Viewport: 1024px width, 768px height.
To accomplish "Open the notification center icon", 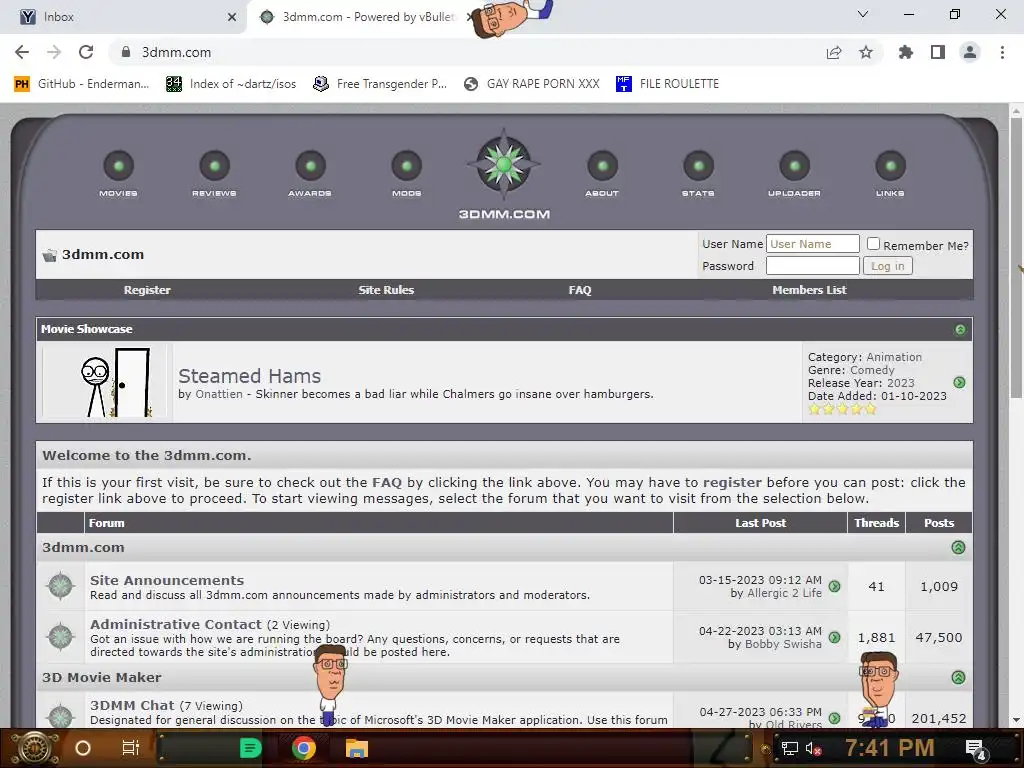I will click(976, 749).
